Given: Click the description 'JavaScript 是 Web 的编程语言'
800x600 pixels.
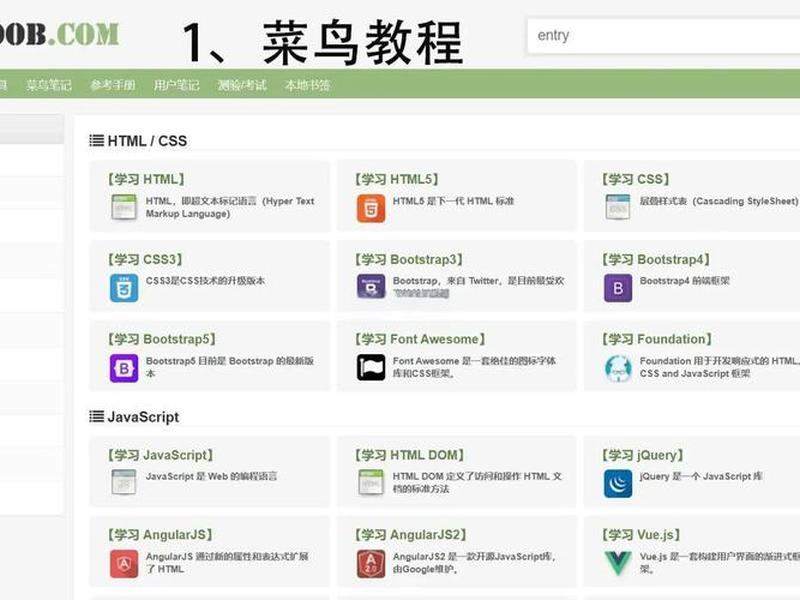Looking at the screenshot, I should coord(211,476).
